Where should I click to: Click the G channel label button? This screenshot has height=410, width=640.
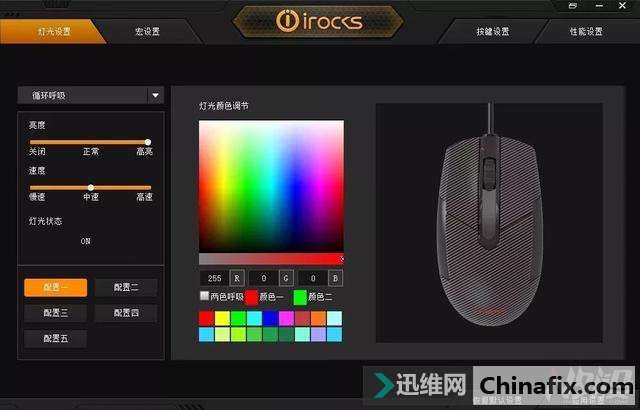(286, 278)
